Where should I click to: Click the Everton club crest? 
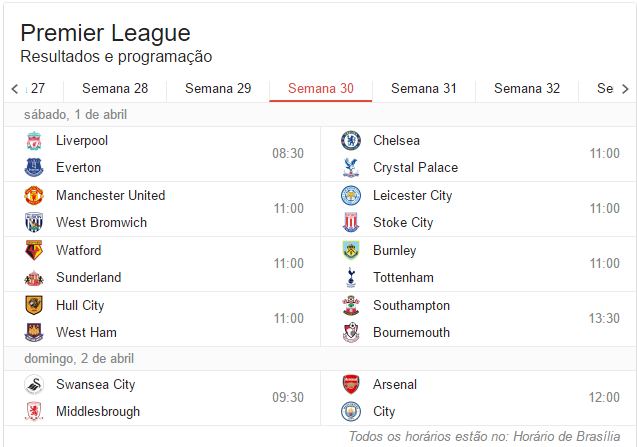click(34, 168)
